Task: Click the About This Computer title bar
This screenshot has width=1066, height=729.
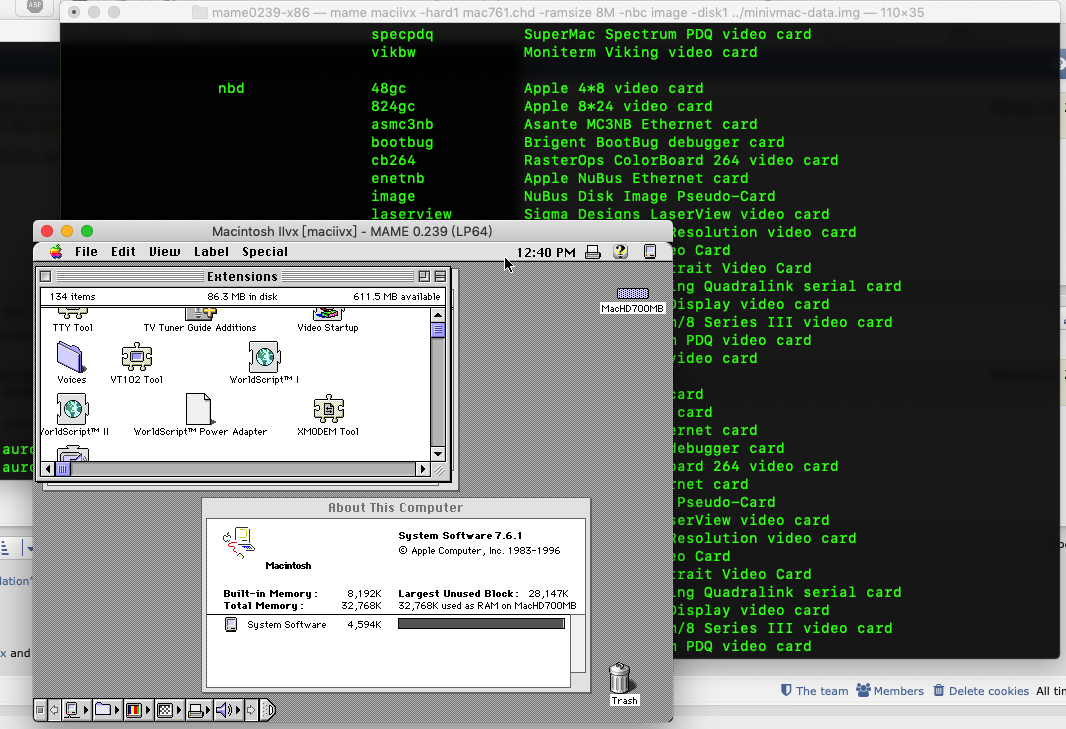Action: coord(396,507)
